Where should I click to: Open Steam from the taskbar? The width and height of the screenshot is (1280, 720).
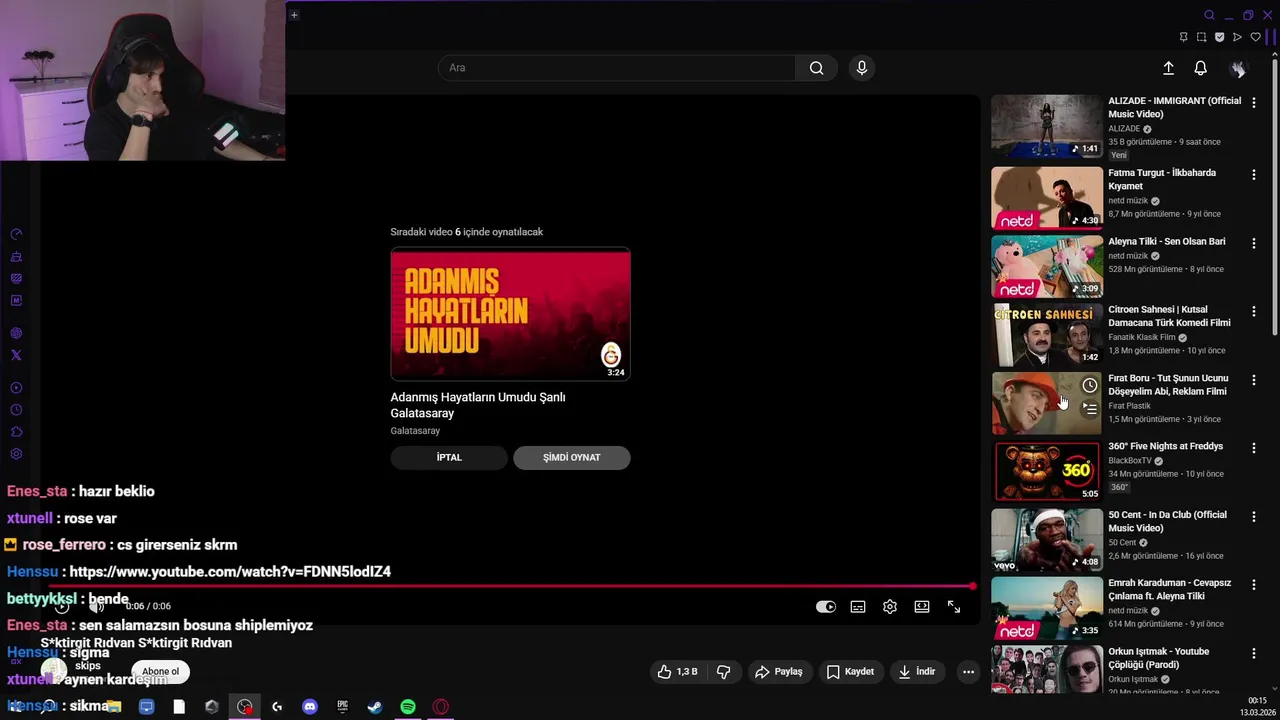coord(375,707)
